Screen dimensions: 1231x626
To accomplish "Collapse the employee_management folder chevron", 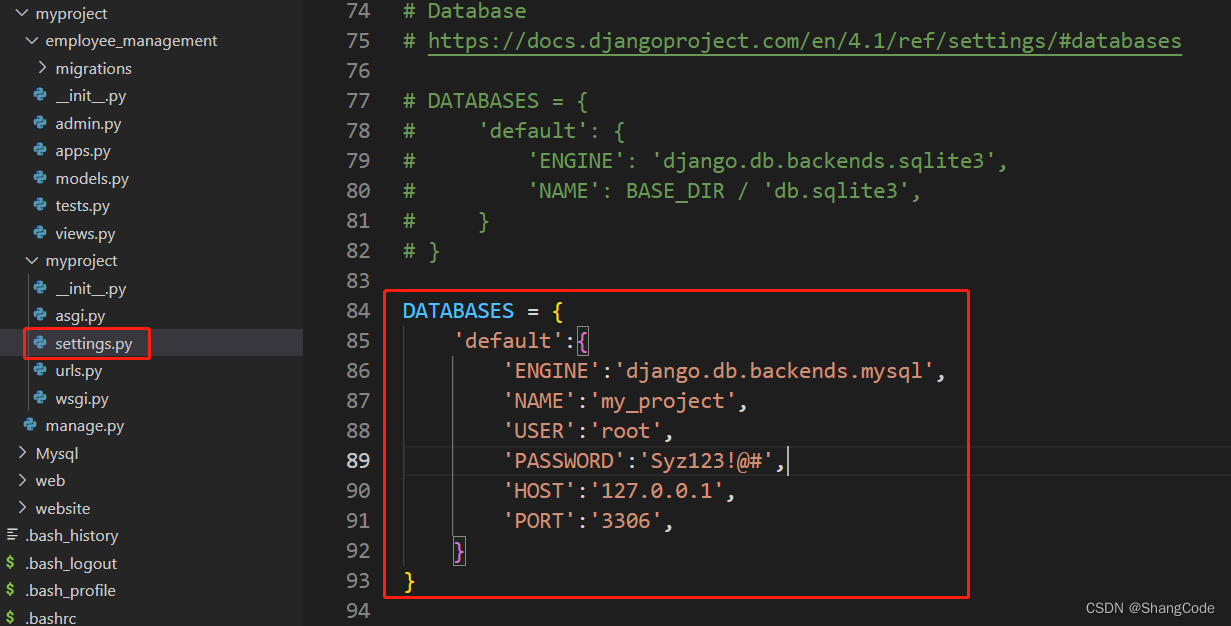I will click(x=32, y=41).
